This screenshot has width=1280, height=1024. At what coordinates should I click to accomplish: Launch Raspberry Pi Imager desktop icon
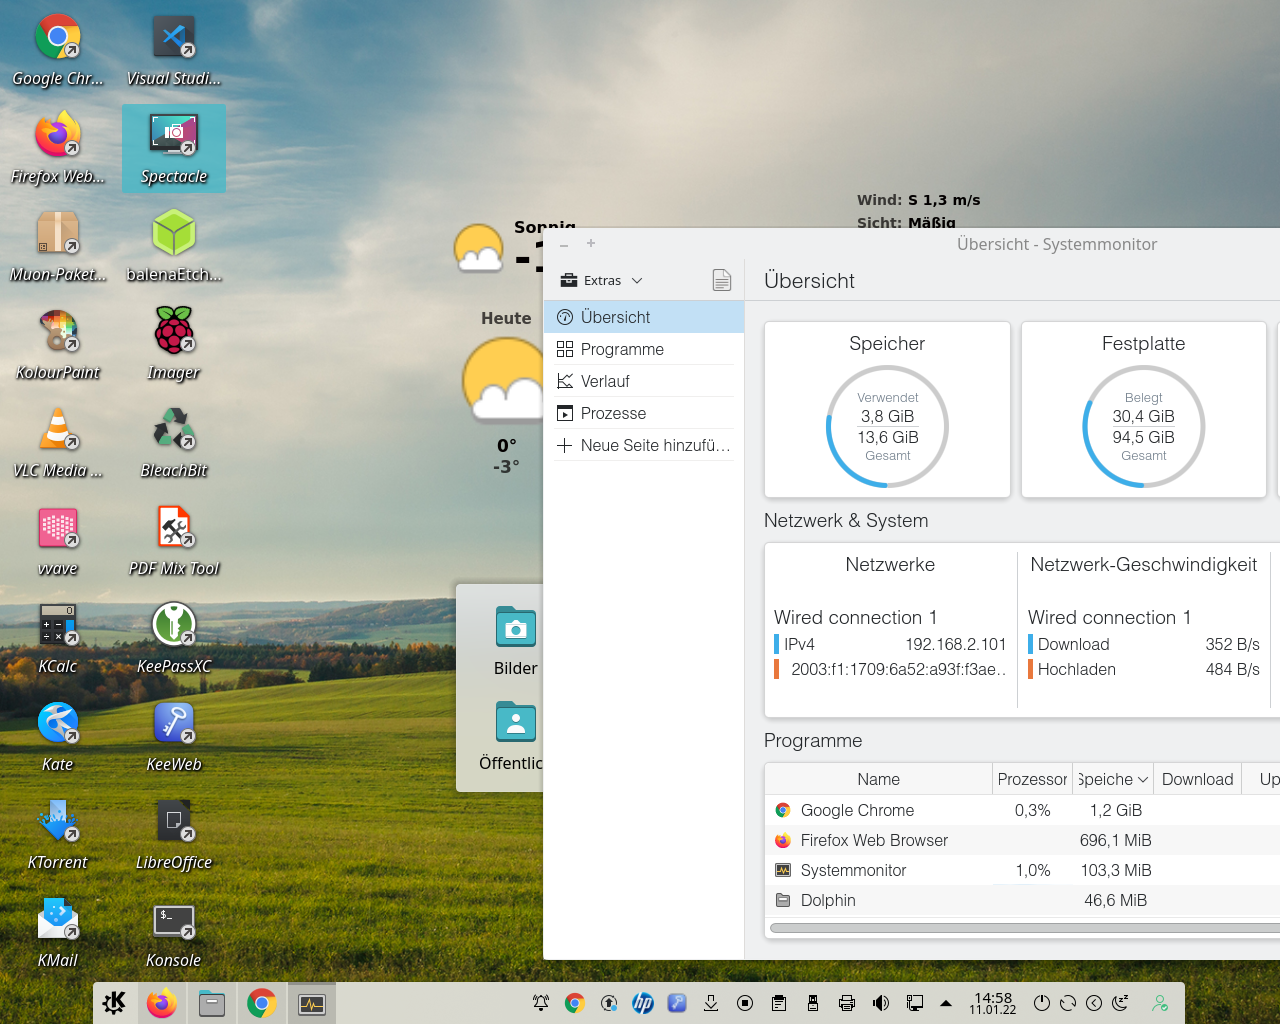(174, 344)
